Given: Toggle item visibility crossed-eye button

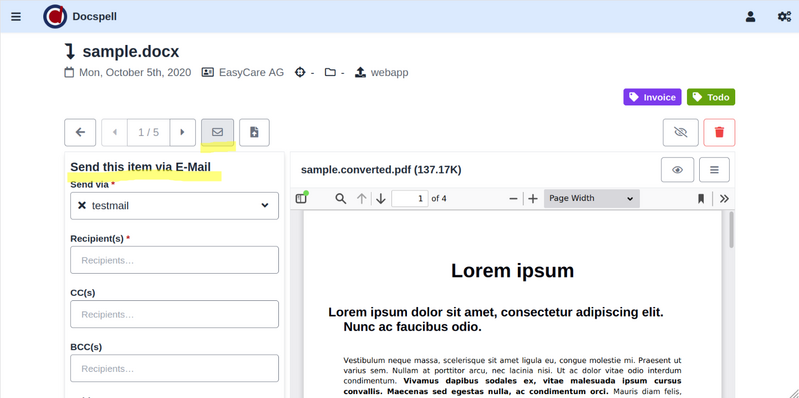Looking at the screenshot, I should pos(680,132).
